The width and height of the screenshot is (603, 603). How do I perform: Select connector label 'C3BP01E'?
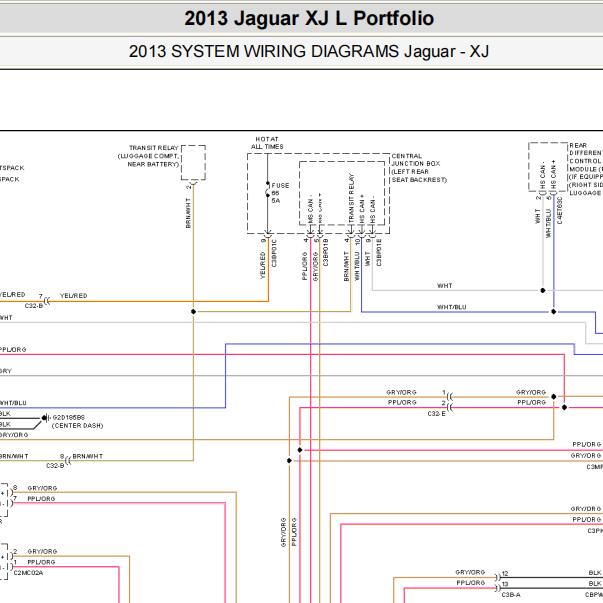[x=379, y=252]
